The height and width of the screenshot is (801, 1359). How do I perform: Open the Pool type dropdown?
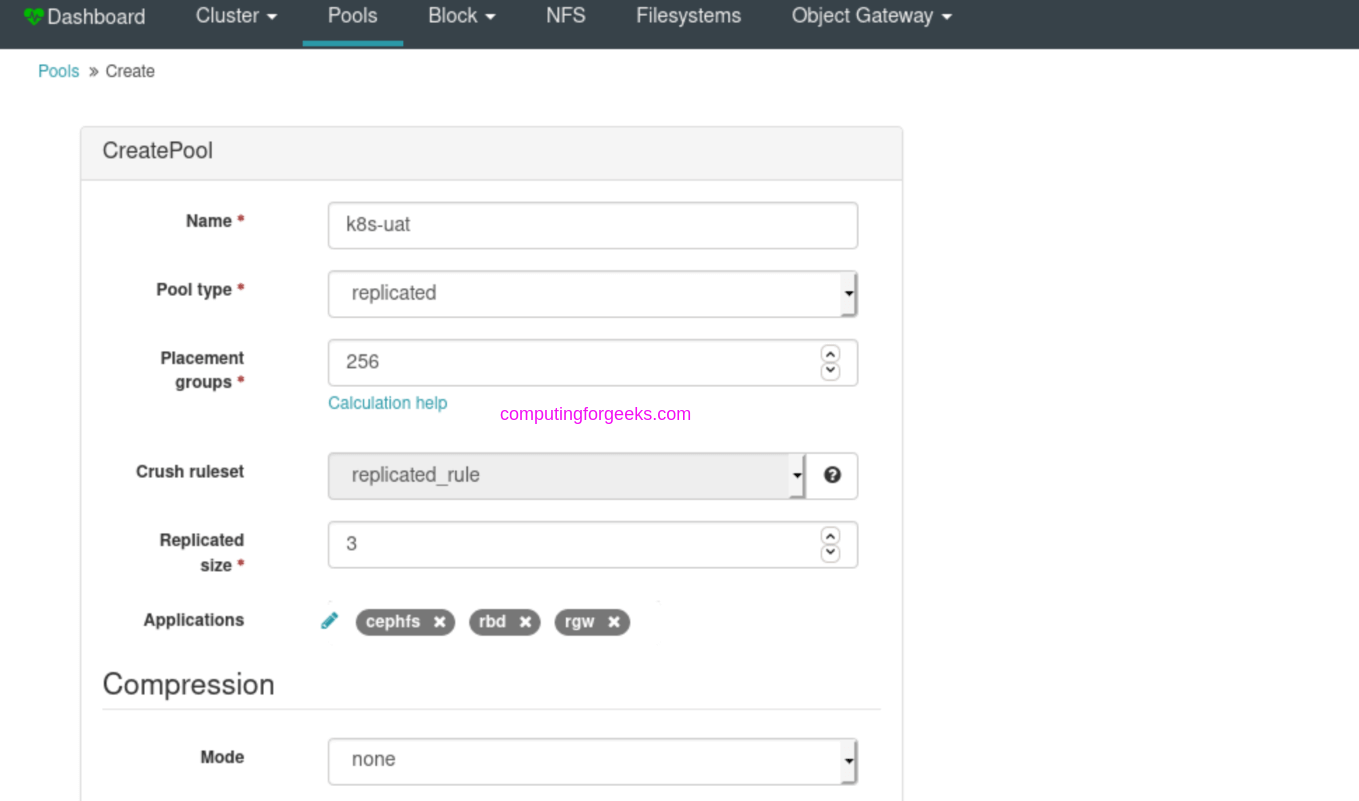click(847, 293)
